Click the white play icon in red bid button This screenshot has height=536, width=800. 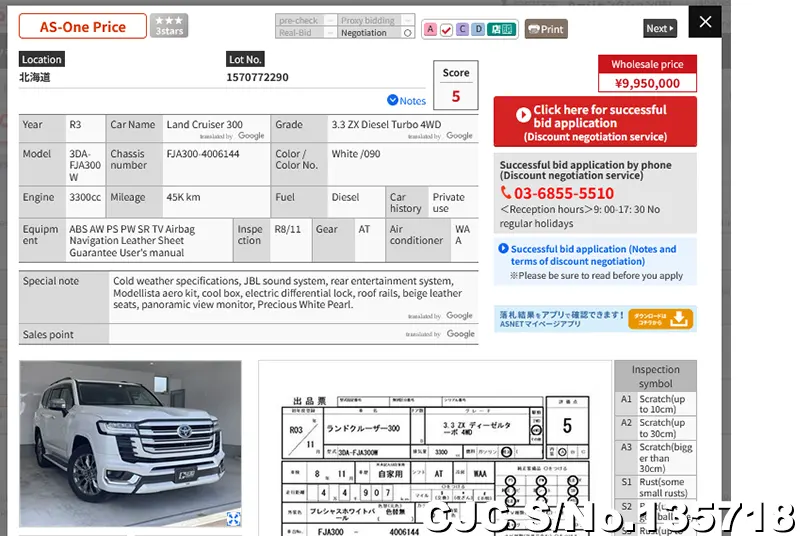[x=523, y=115]
